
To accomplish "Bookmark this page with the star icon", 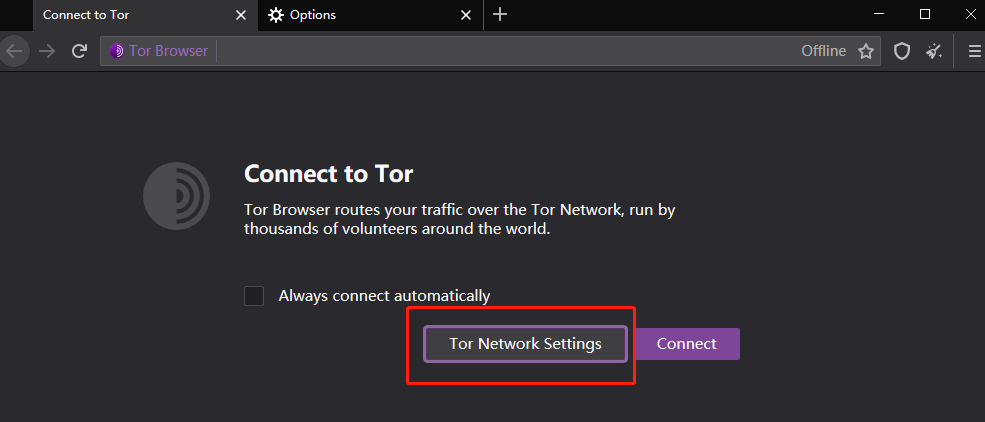I will point(866,51).
